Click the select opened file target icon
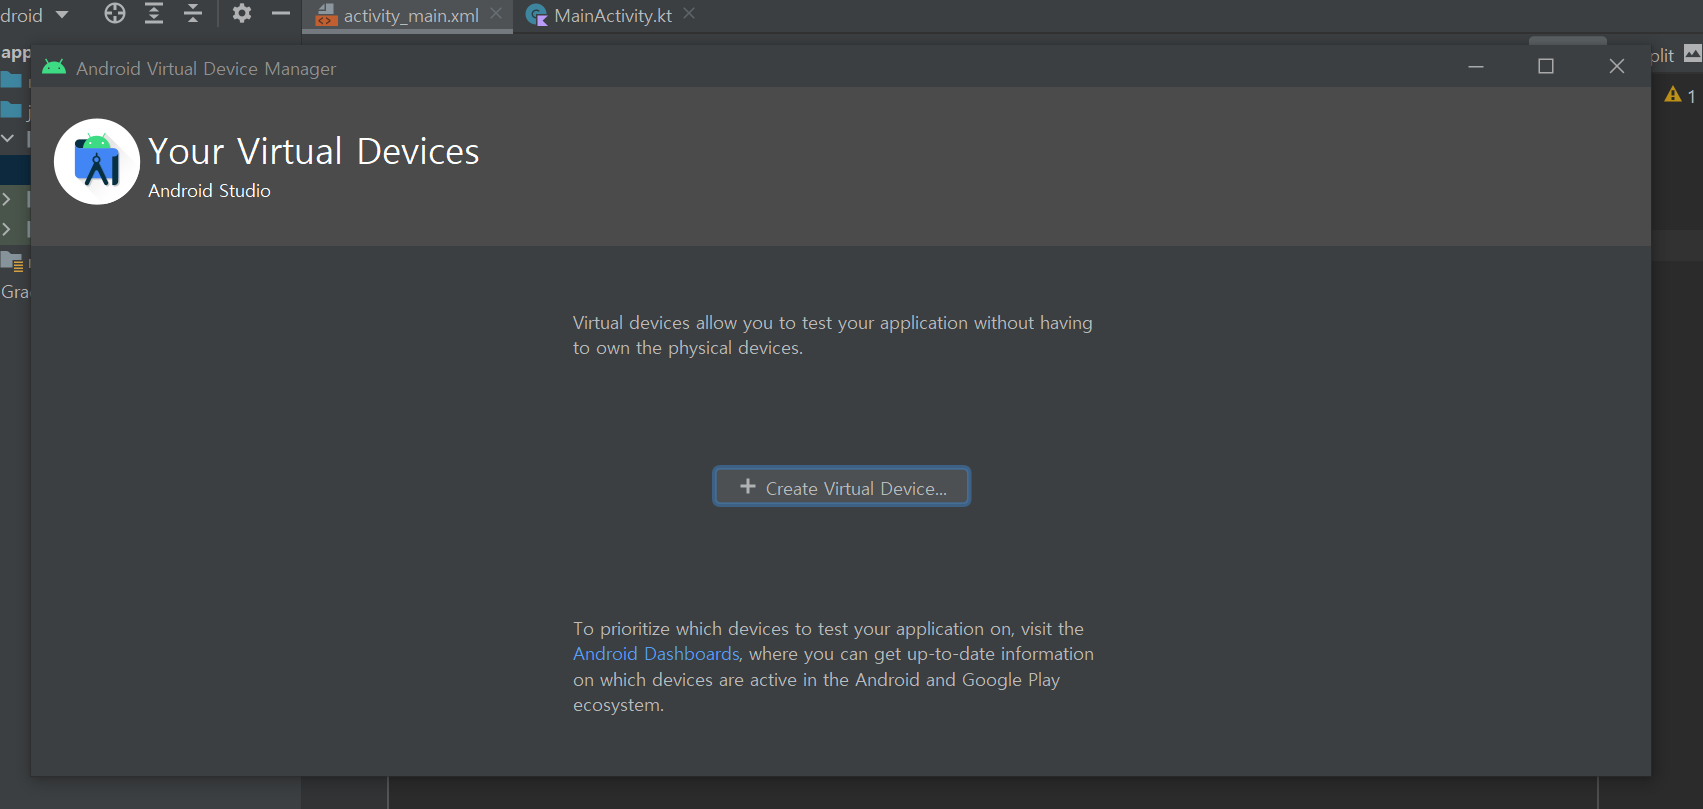Screen dimensions: 1703x809 pyautogui.click(x=115, y=13)
